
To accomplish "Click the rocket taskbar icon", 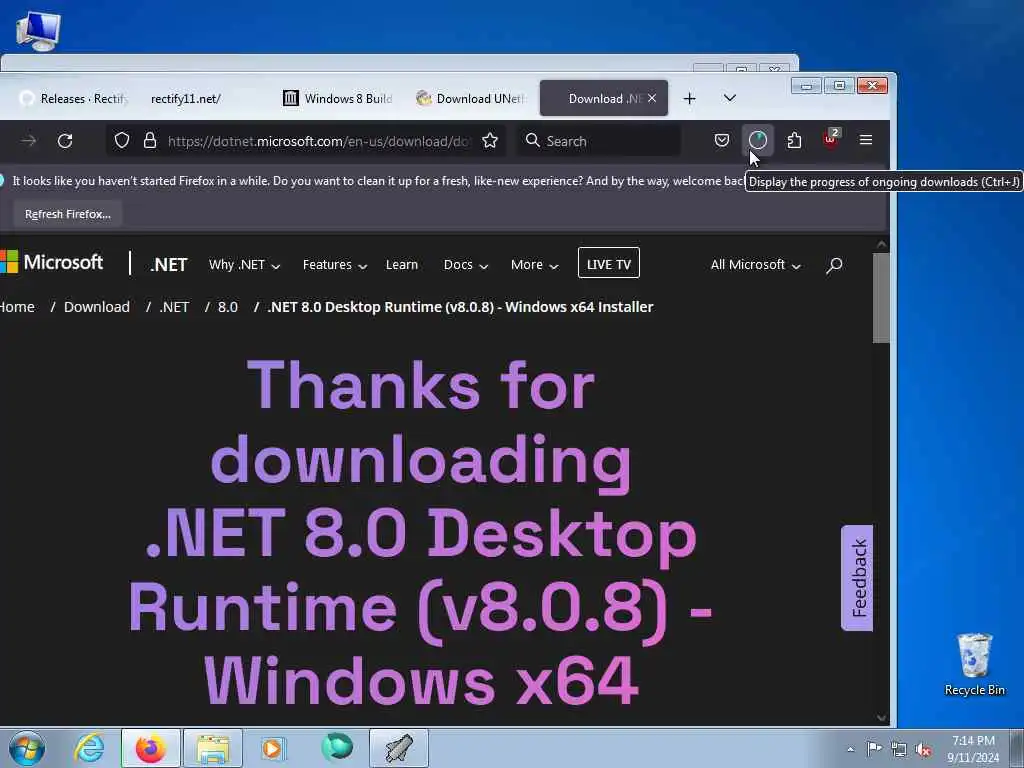I will tap(399, 748).
